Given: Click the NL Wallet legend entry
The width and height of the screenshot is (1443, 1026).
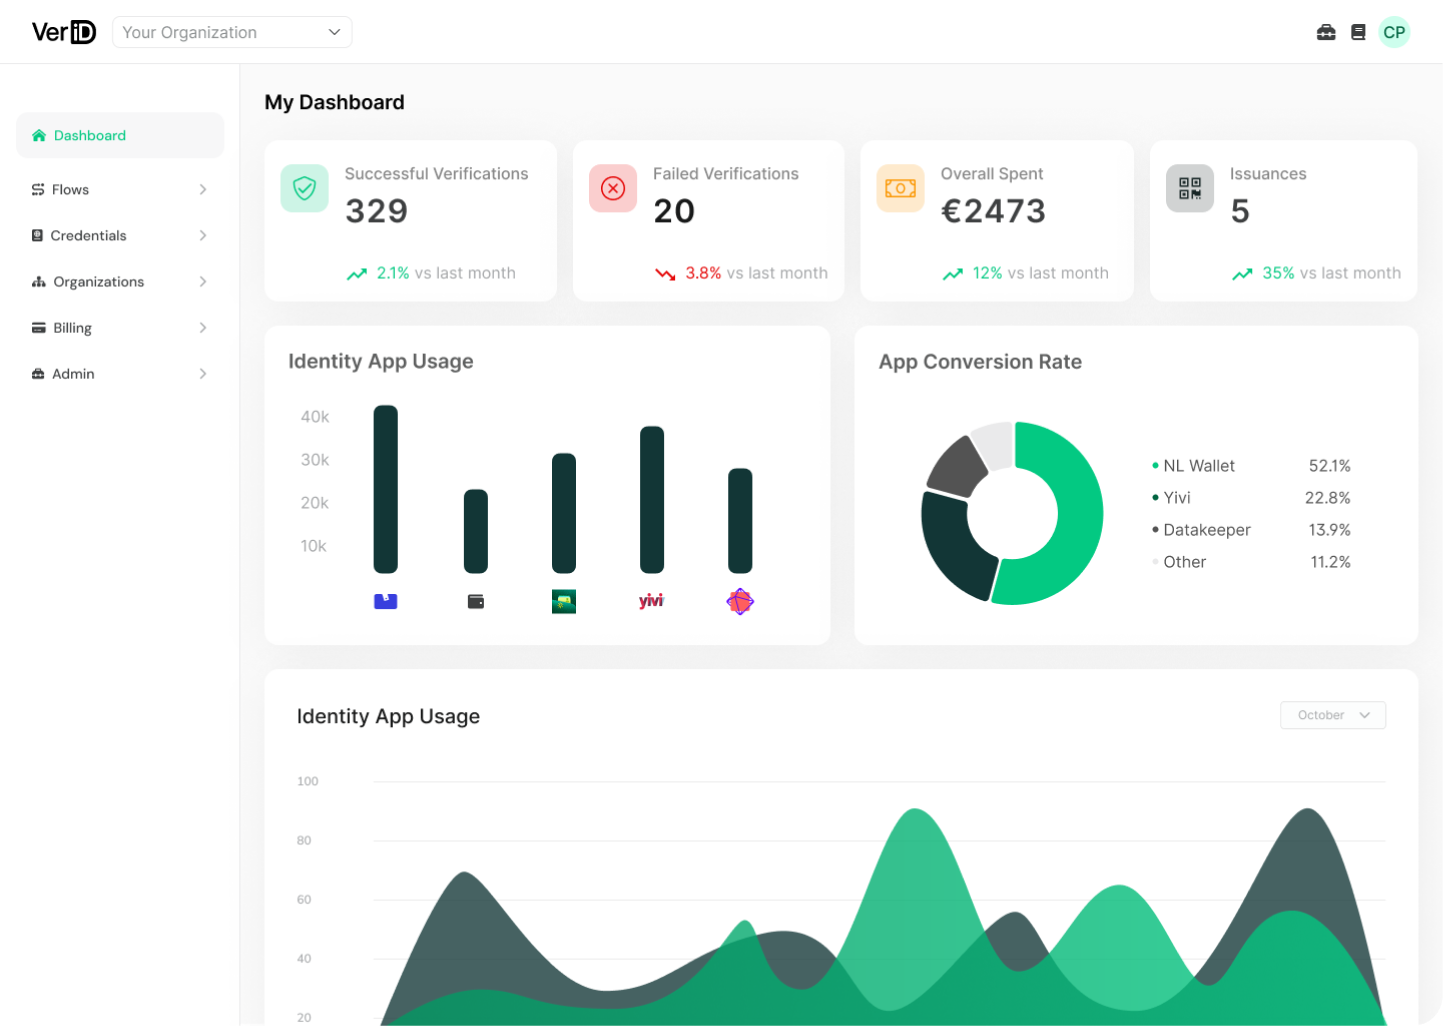Looking at the screenshot, I should [x=1198, y=466].
